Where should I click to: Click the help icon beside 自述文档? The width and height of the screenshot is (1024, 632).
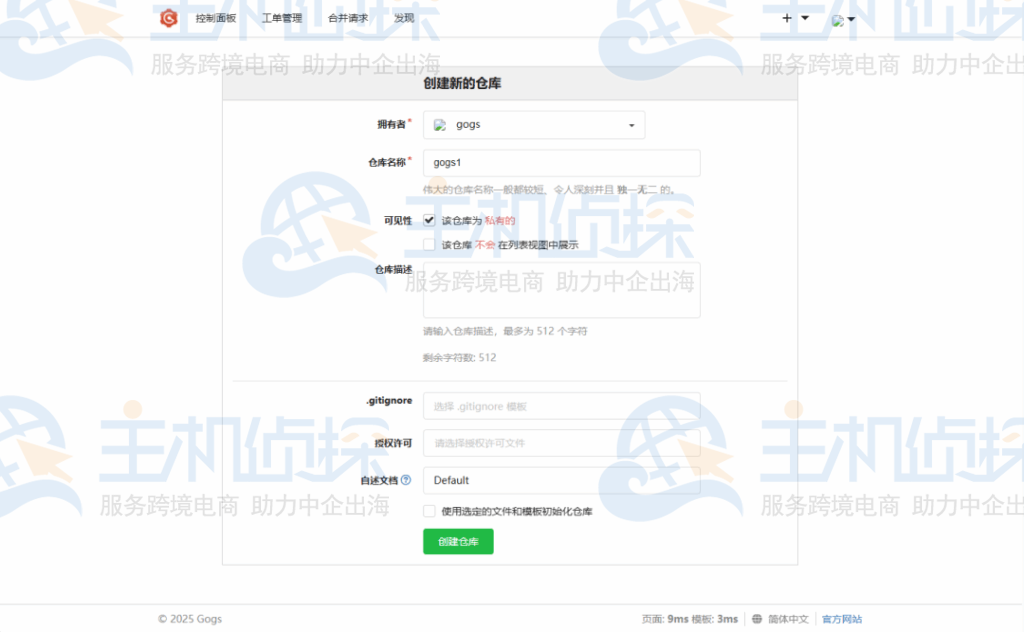click(x=406, y=480)
